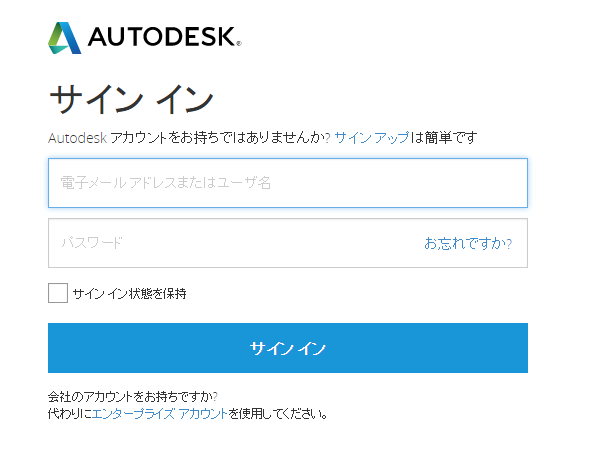Click the は簡単です text after sign-up link
The height and width of the screenshot is (449, 592).
coord(444,137)
